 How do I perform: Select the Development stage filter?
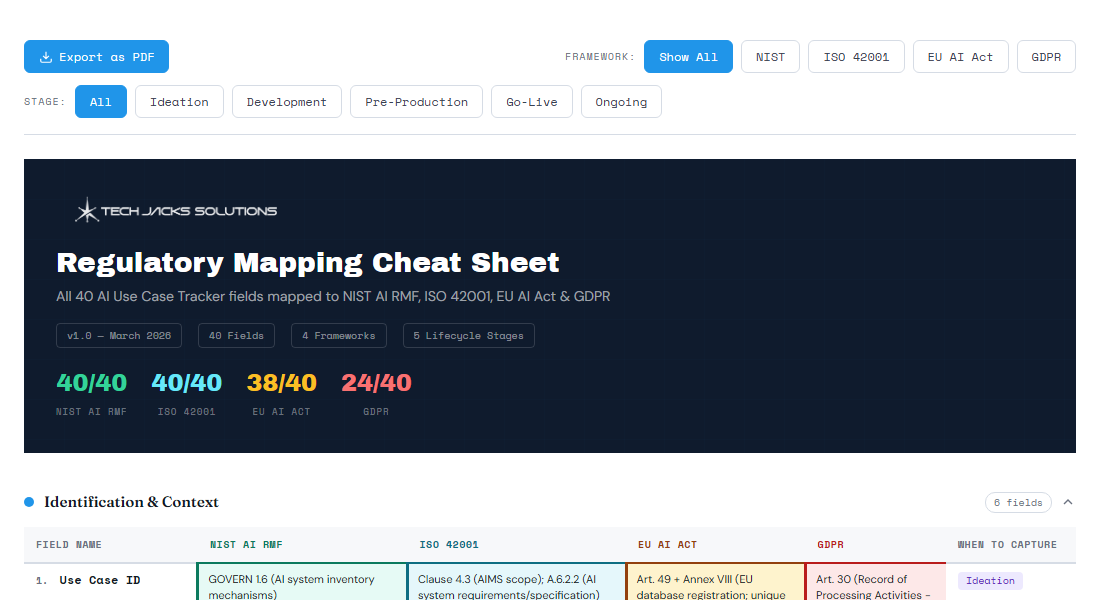287,101
